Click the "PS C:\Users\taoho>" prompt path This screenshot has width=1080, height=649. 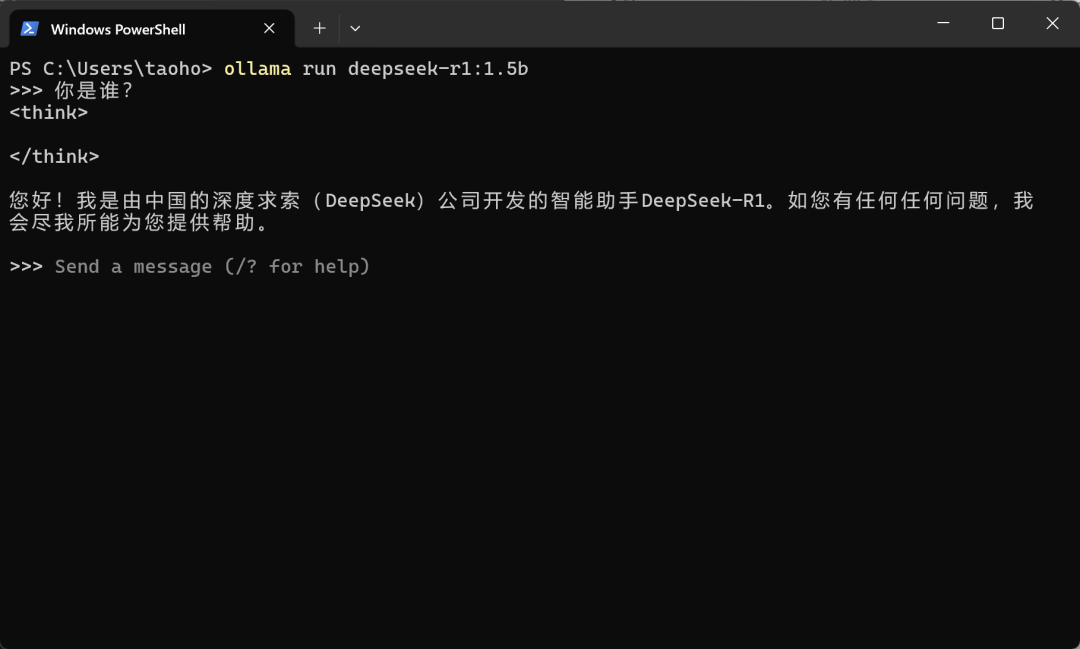[110, 69]
